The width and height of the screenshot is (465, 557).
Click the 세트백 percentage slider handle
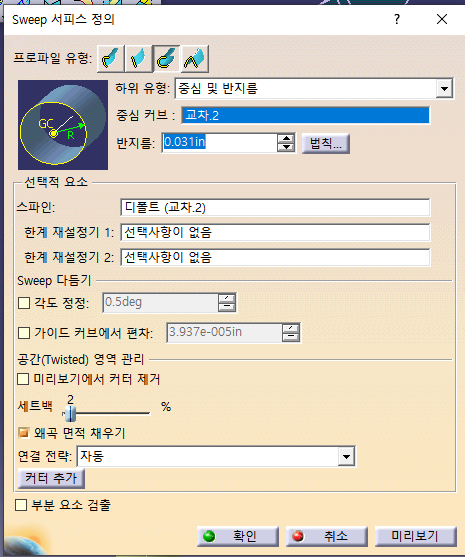click(71, 413)
